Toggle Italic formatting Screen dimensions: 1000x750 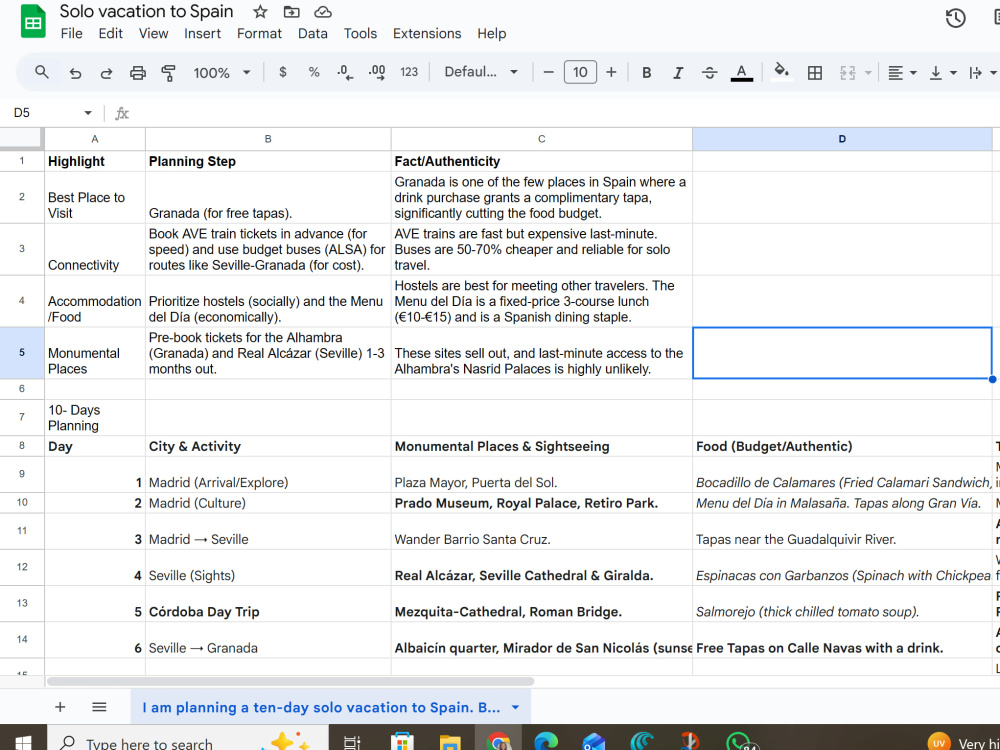[x=677, y=73]
